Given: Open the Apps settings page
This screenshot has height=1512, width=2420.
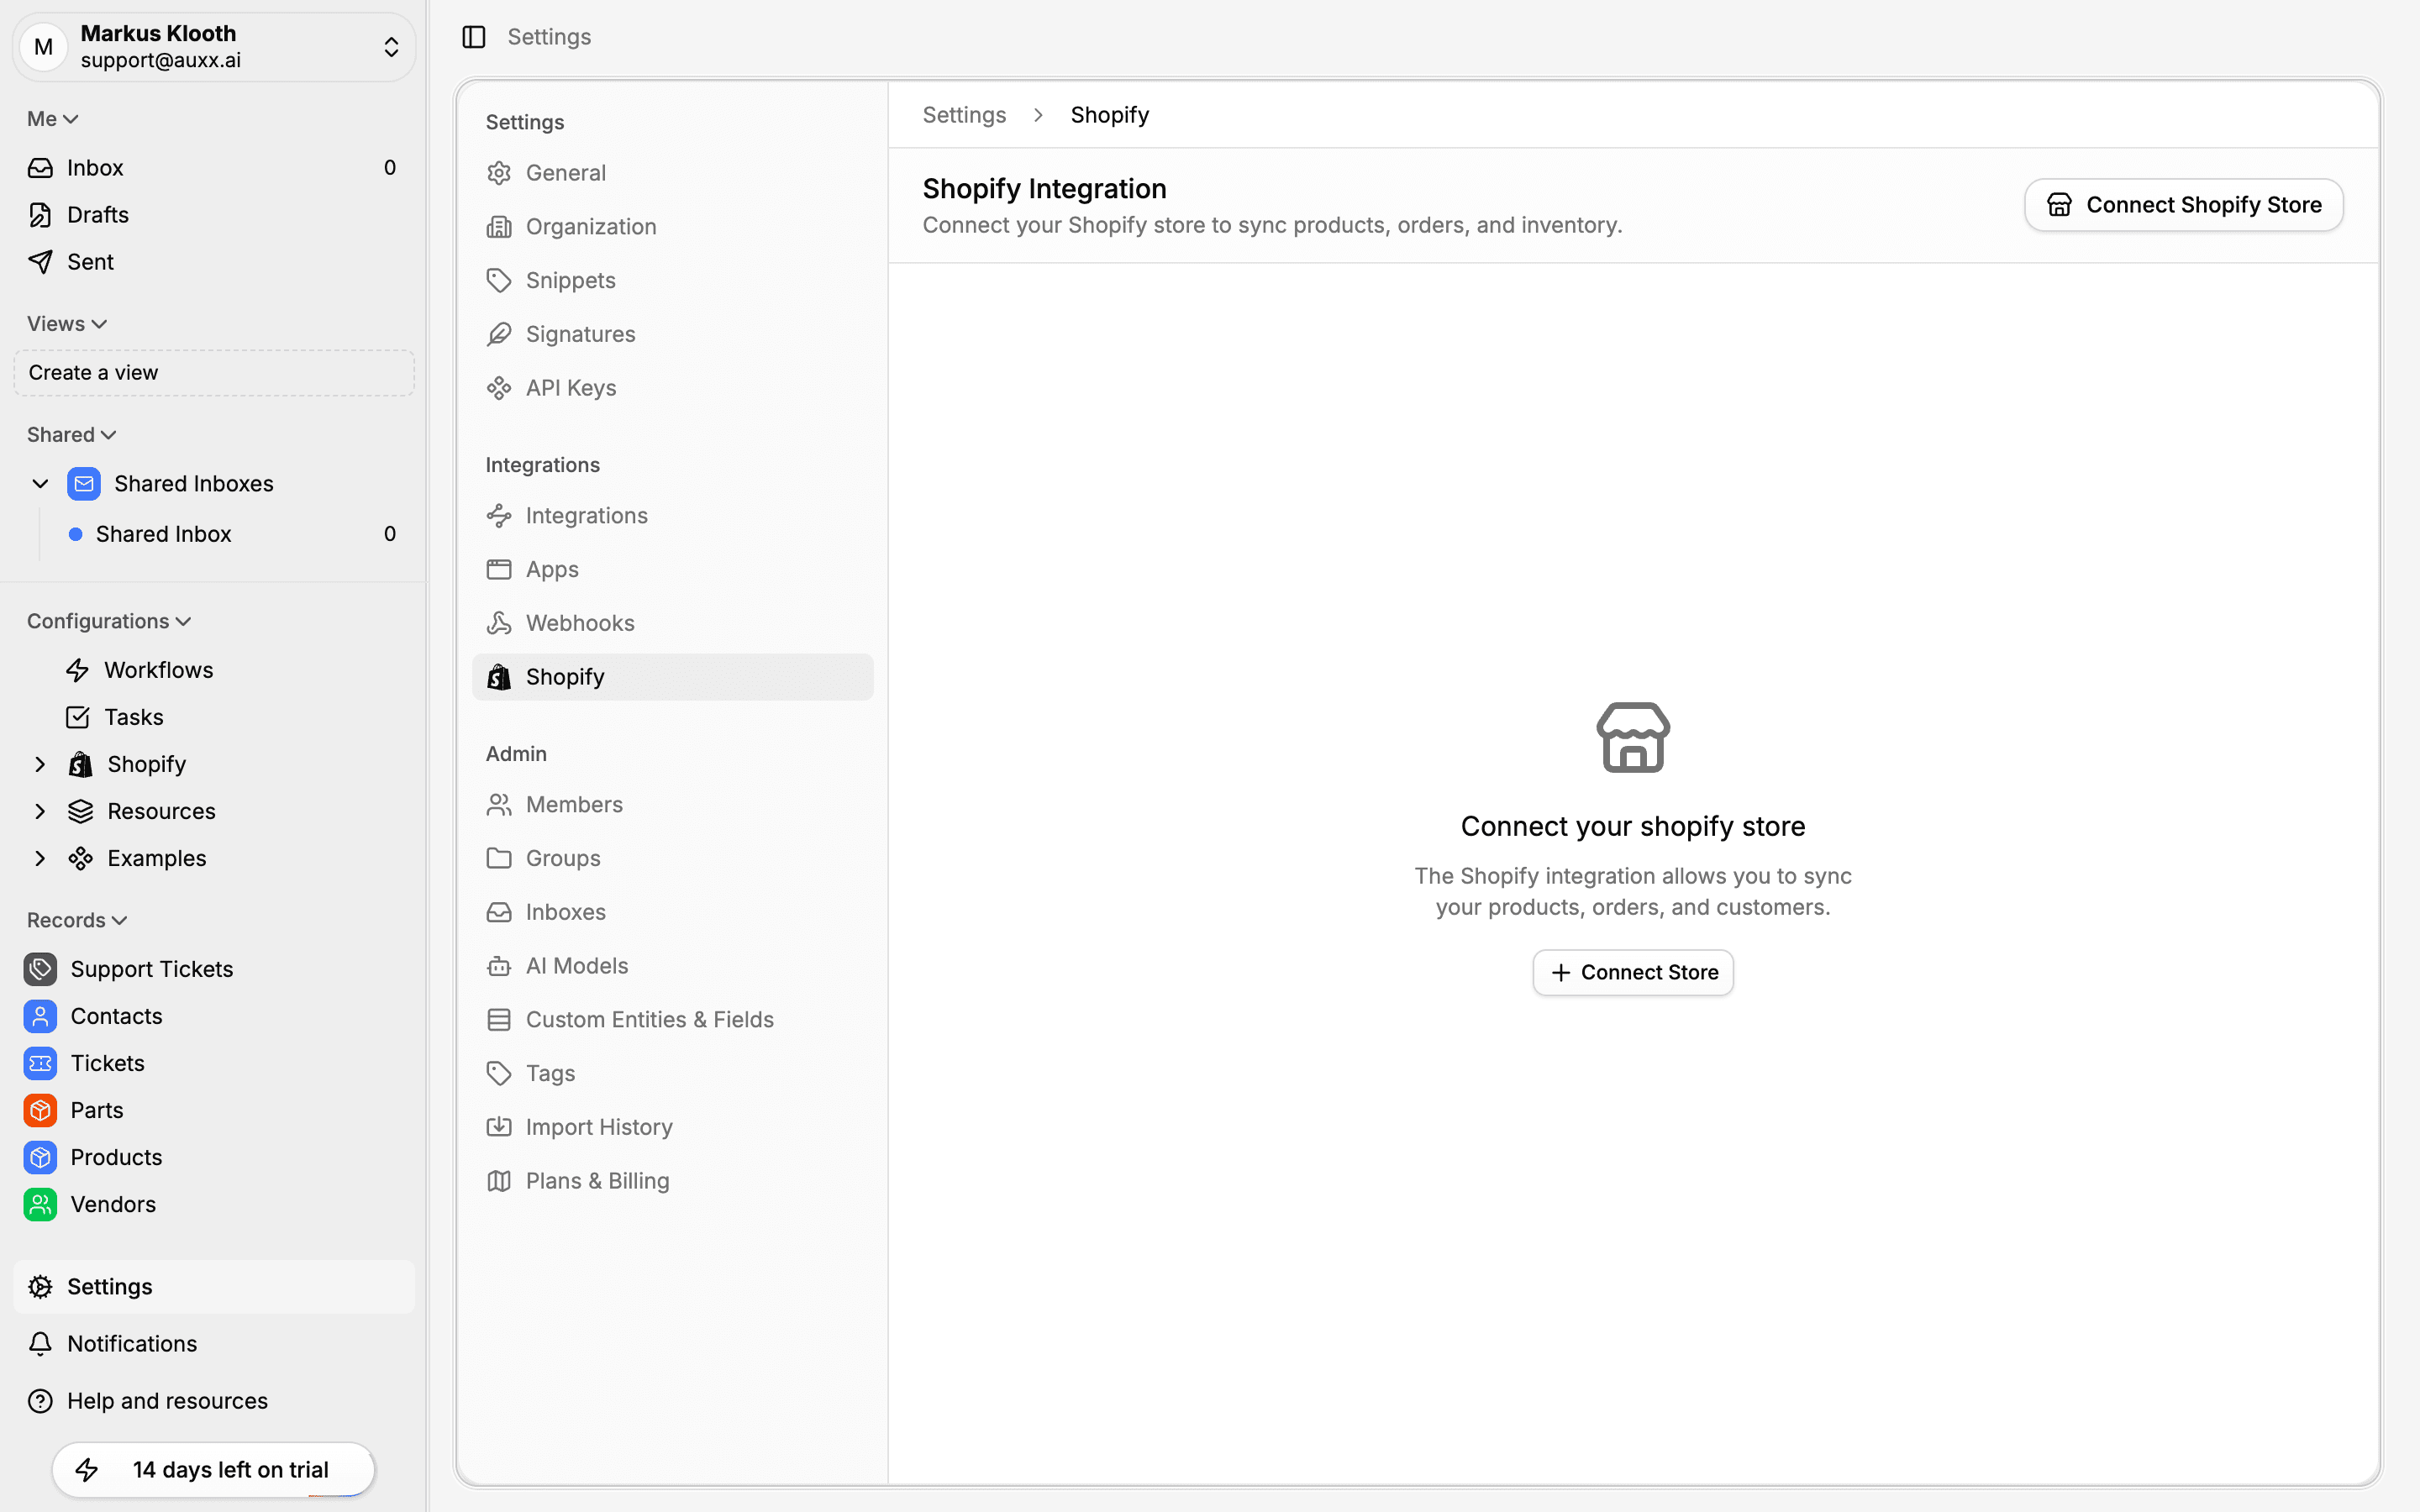Looking at the screenshot, I should click(672, 570).
